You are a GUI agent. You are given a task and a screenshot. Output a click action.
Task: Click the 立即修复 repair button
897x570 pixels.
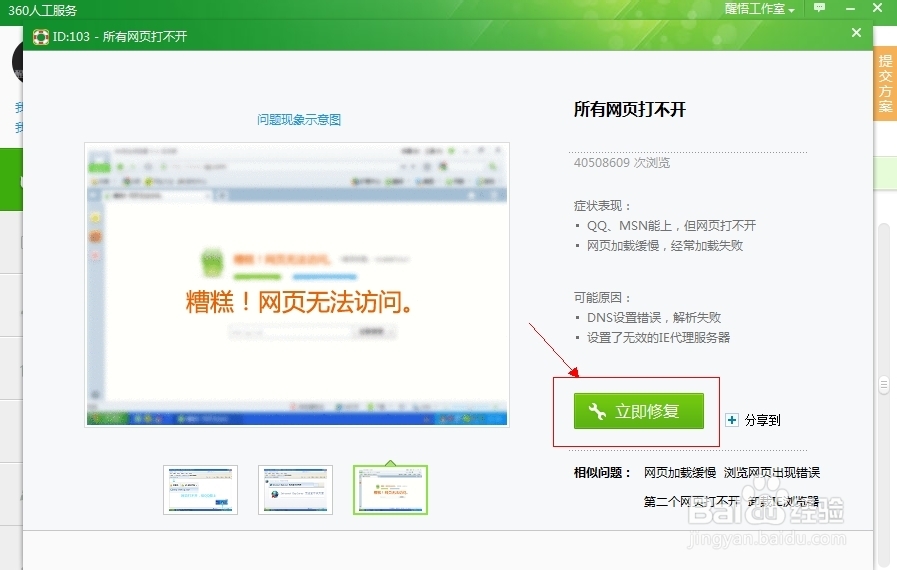(638, 411)
